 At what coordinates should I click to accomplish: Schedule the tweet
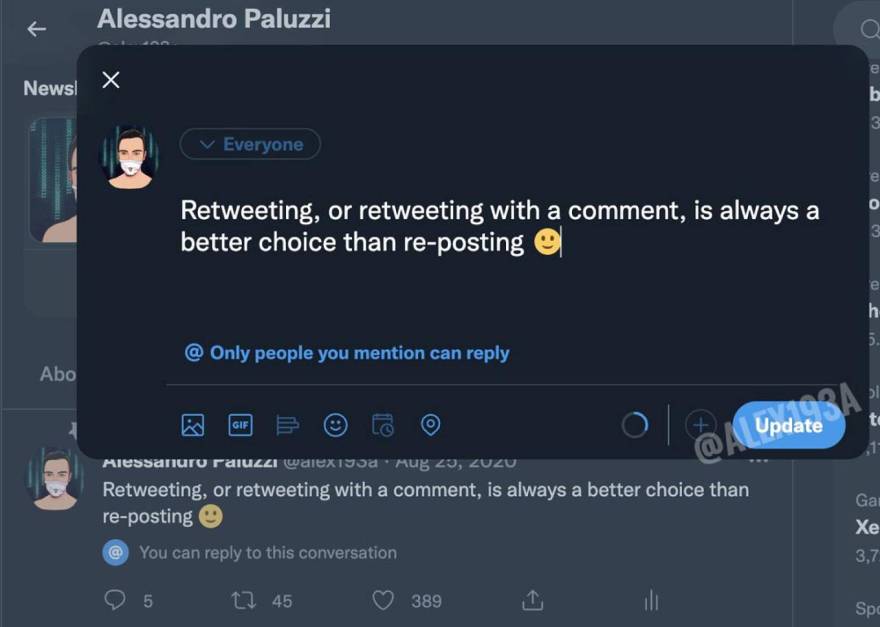coord(383,425)
